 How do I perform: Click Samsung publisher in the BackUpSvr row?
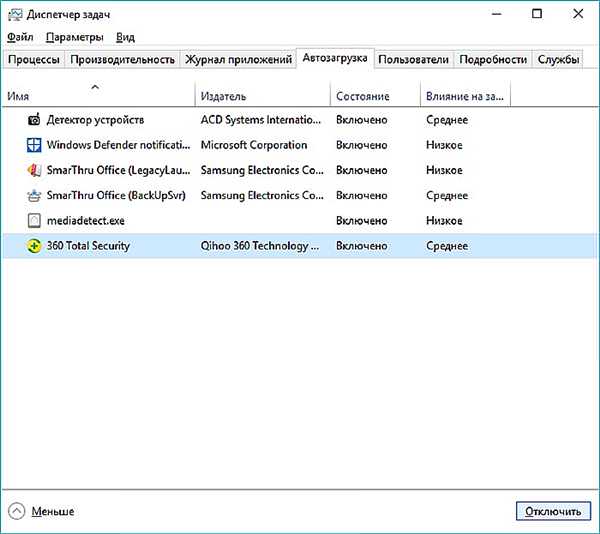coord(262,195)
